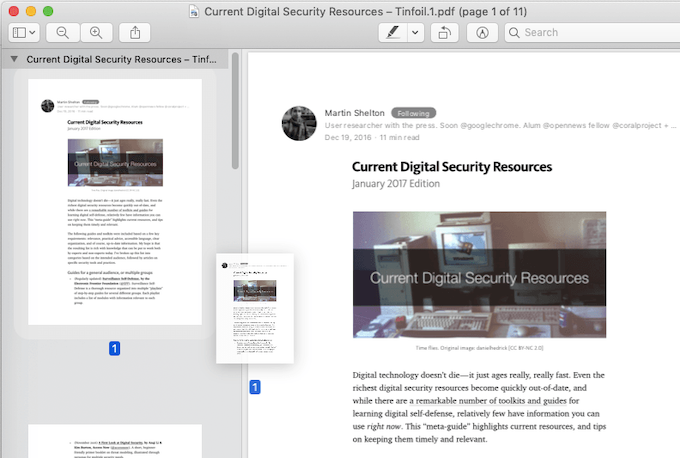Click the January 2017 Edition subtitle

tap(396, 184)
